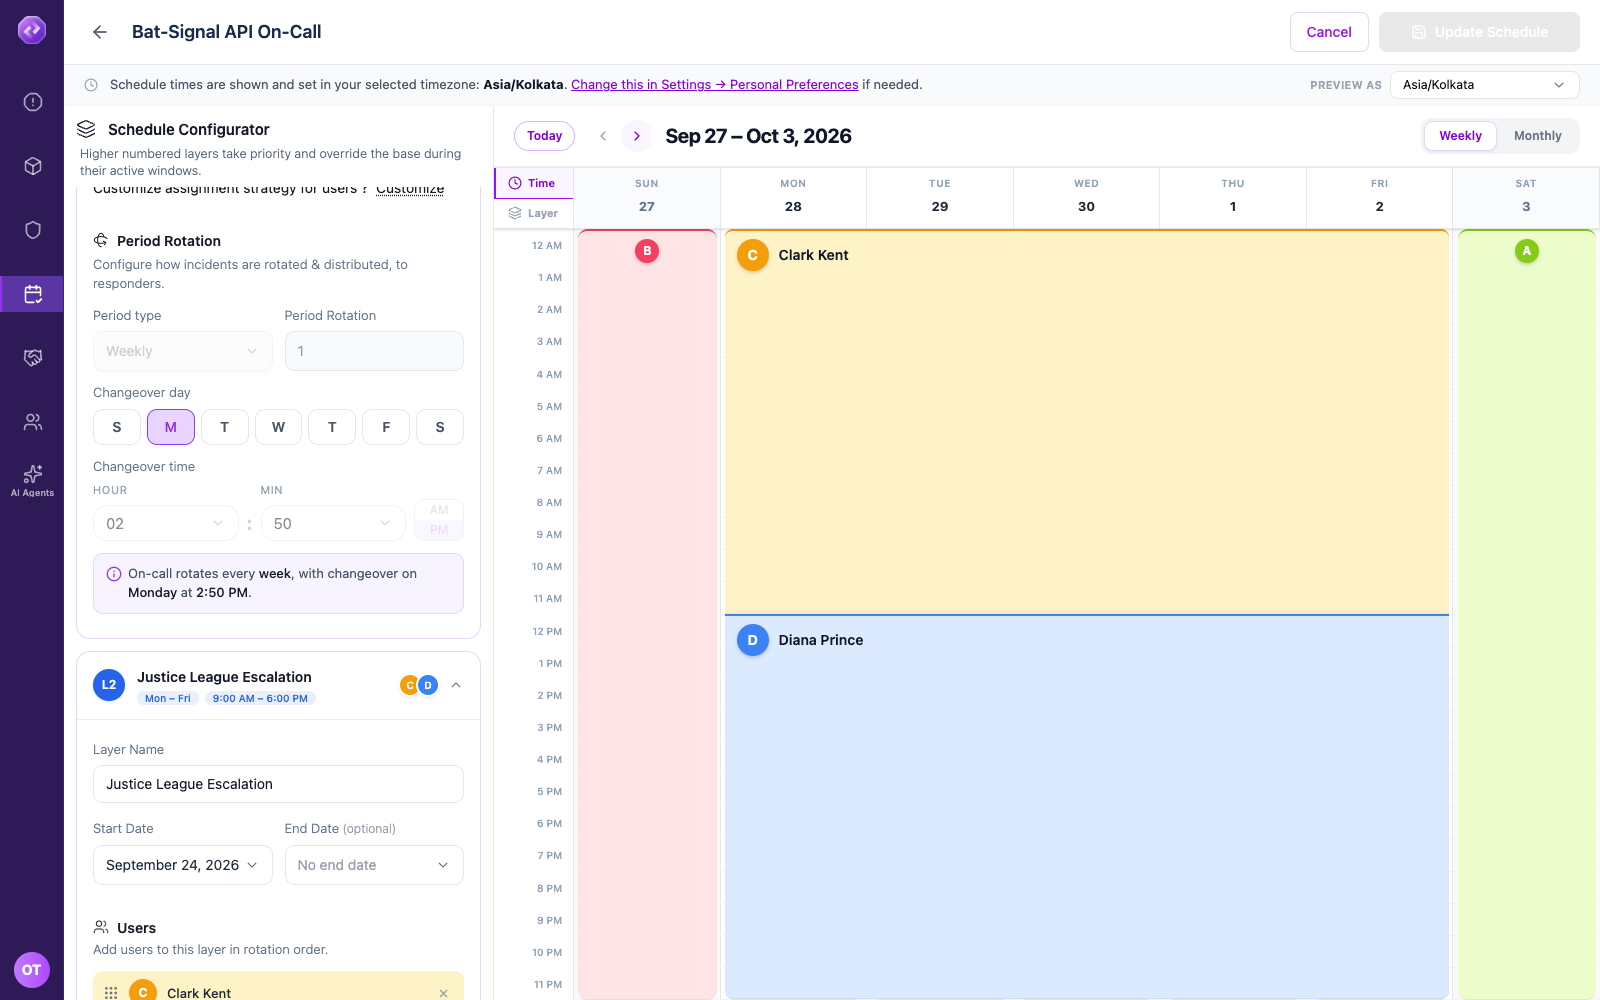This screenshot has width=1600, height=1000.
Task: Click the Customize assignment strategy link
Action: tap(410, 189)
